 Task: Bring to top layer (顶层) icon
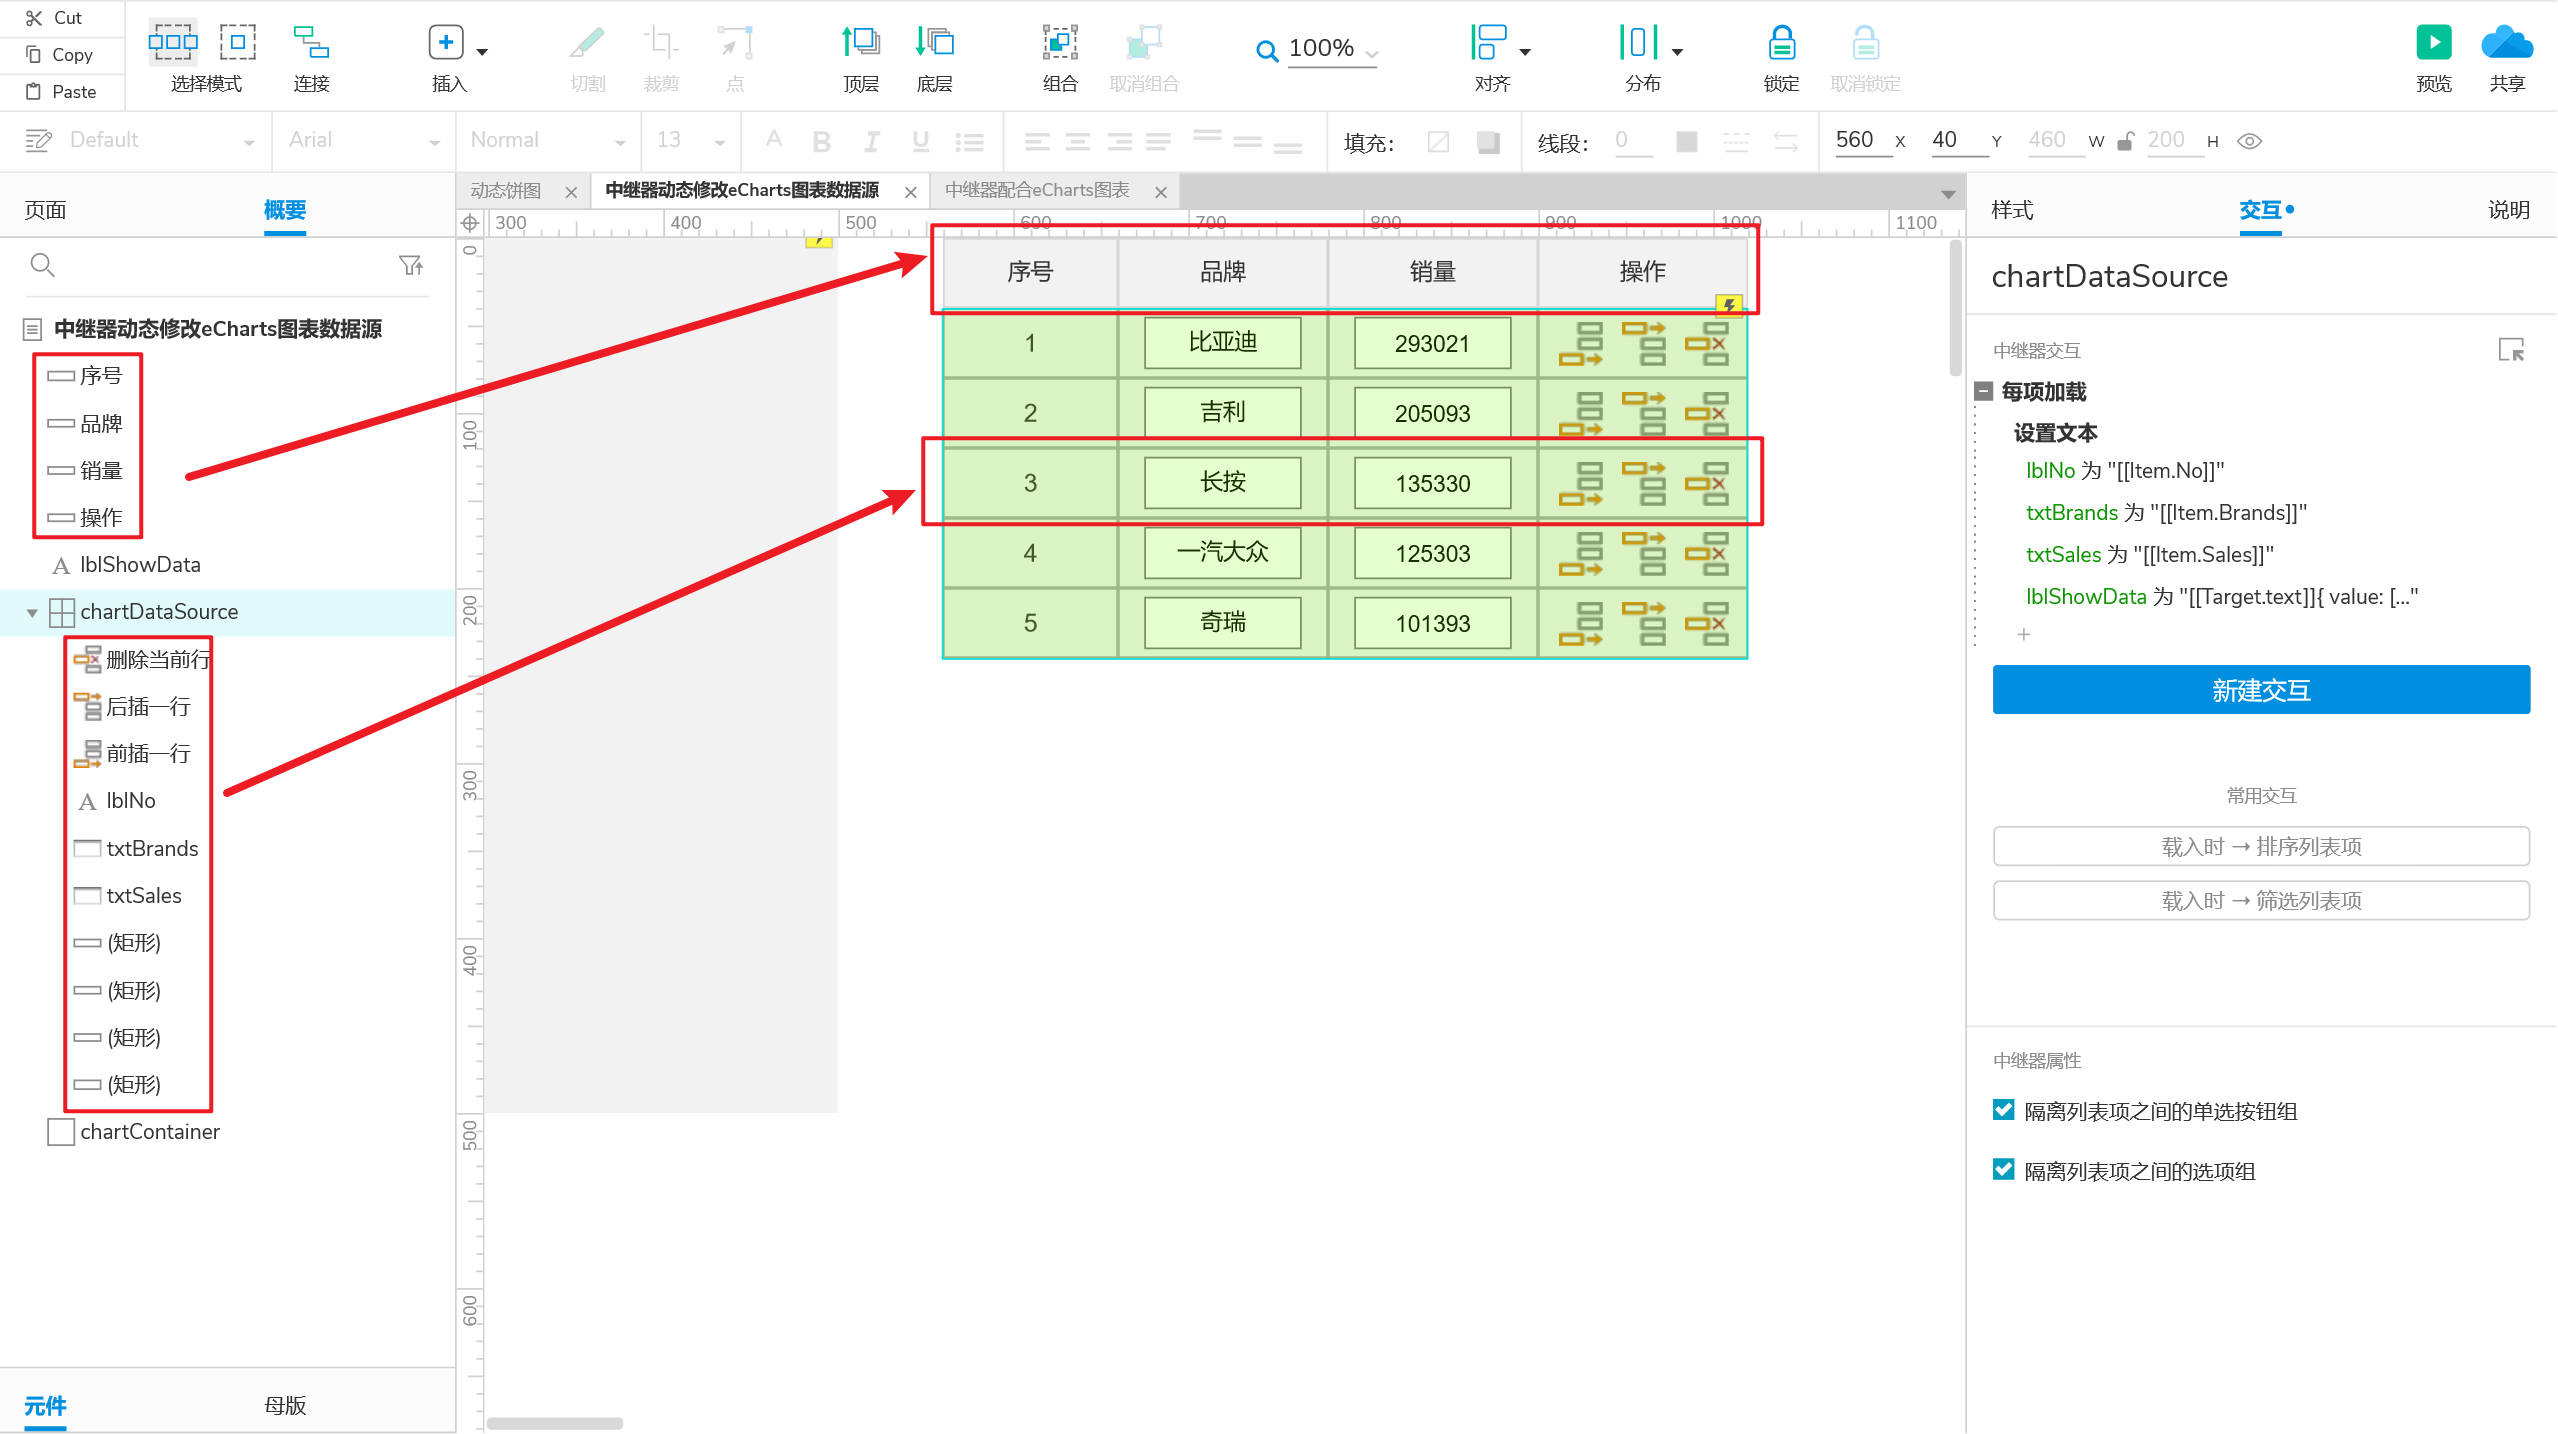[860, 44]
